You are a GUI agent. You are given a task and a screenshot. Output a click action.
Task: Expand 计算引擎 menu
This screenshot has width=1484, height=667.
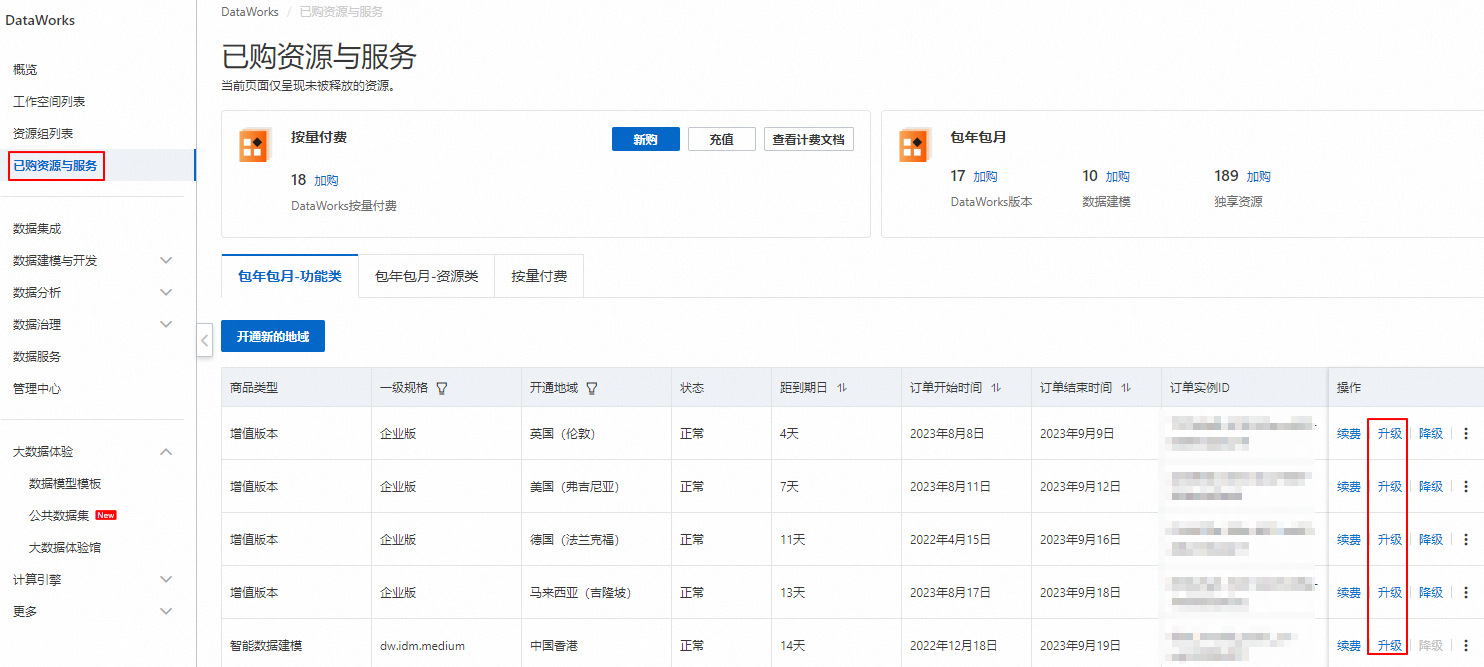click(x=166, y=579)
